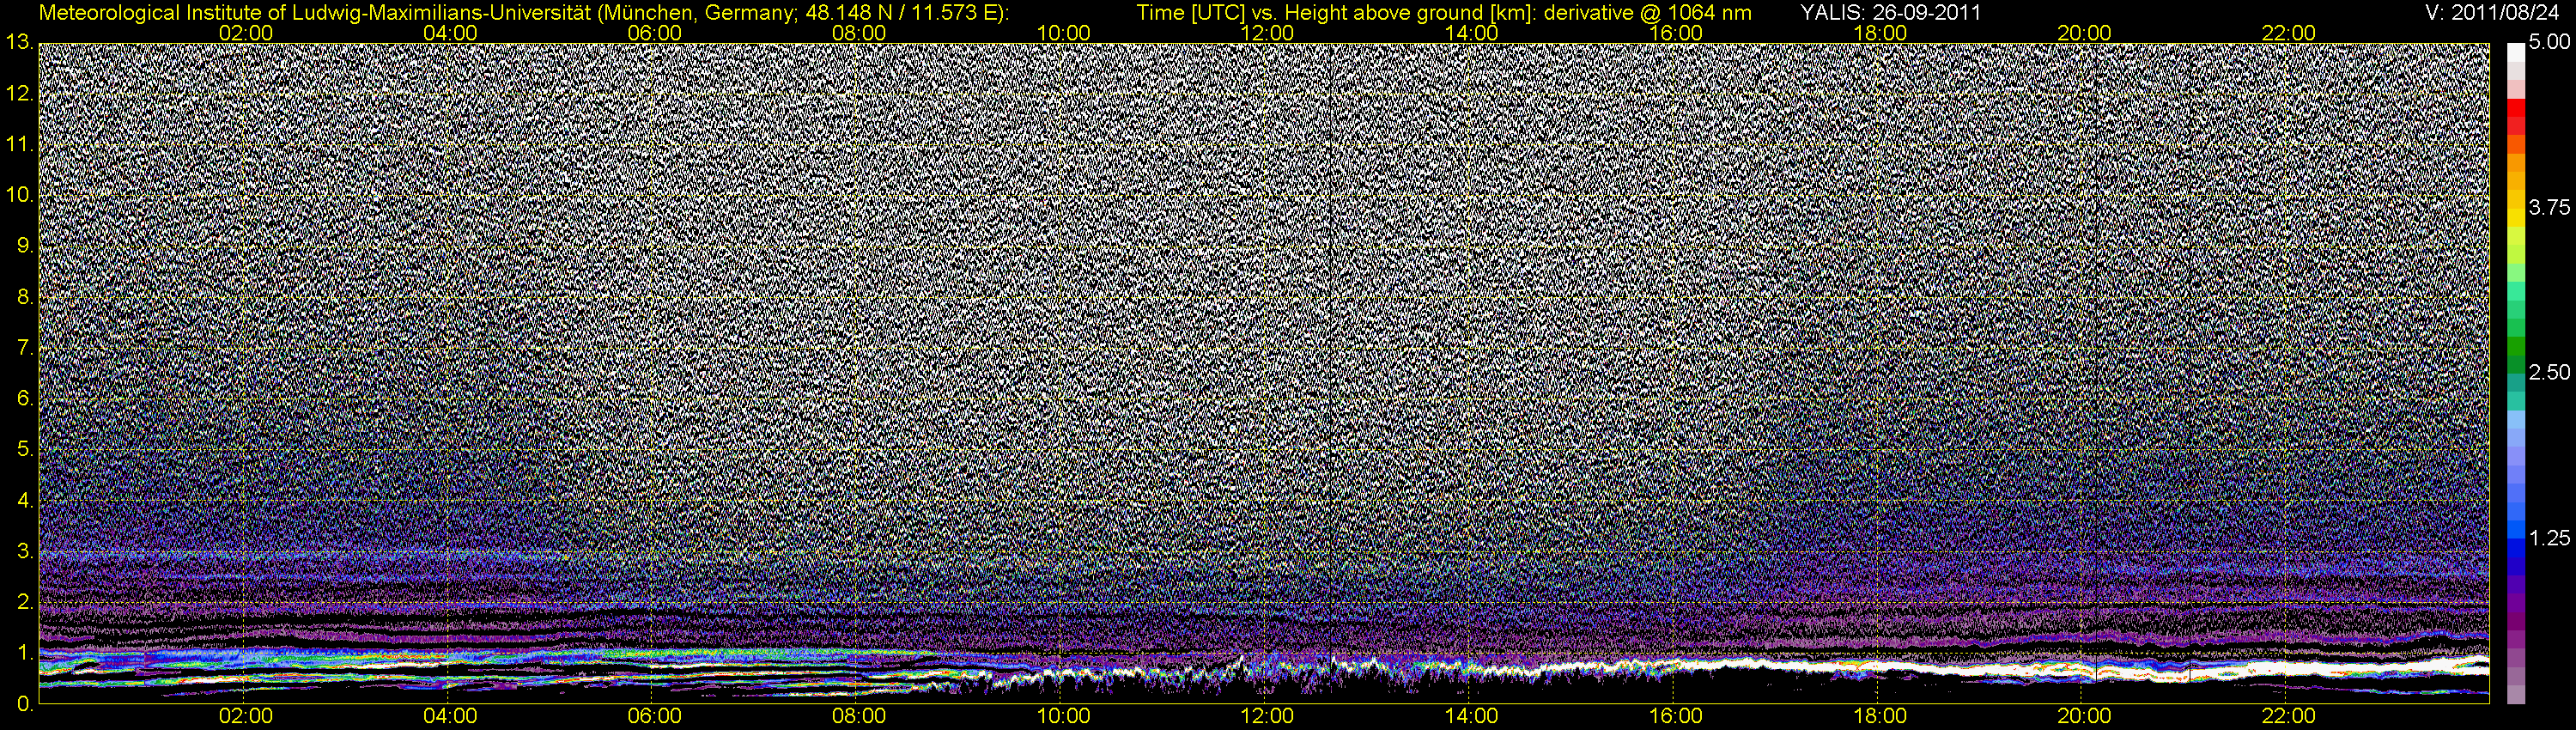This screenshot has height=730, width=2576.
Task: Click the "1." height axis label
Action: coord(24,653)
